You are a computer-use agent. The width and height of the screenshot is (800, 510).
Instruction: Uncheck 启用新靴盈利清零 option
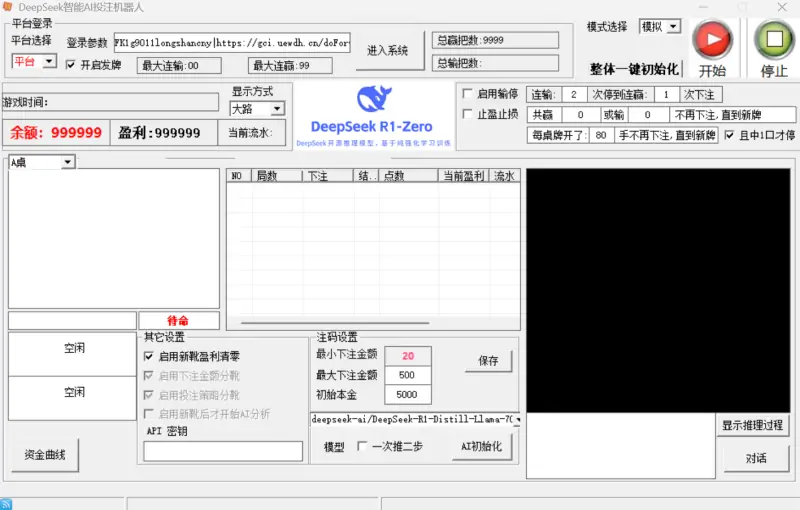[149, 356]
